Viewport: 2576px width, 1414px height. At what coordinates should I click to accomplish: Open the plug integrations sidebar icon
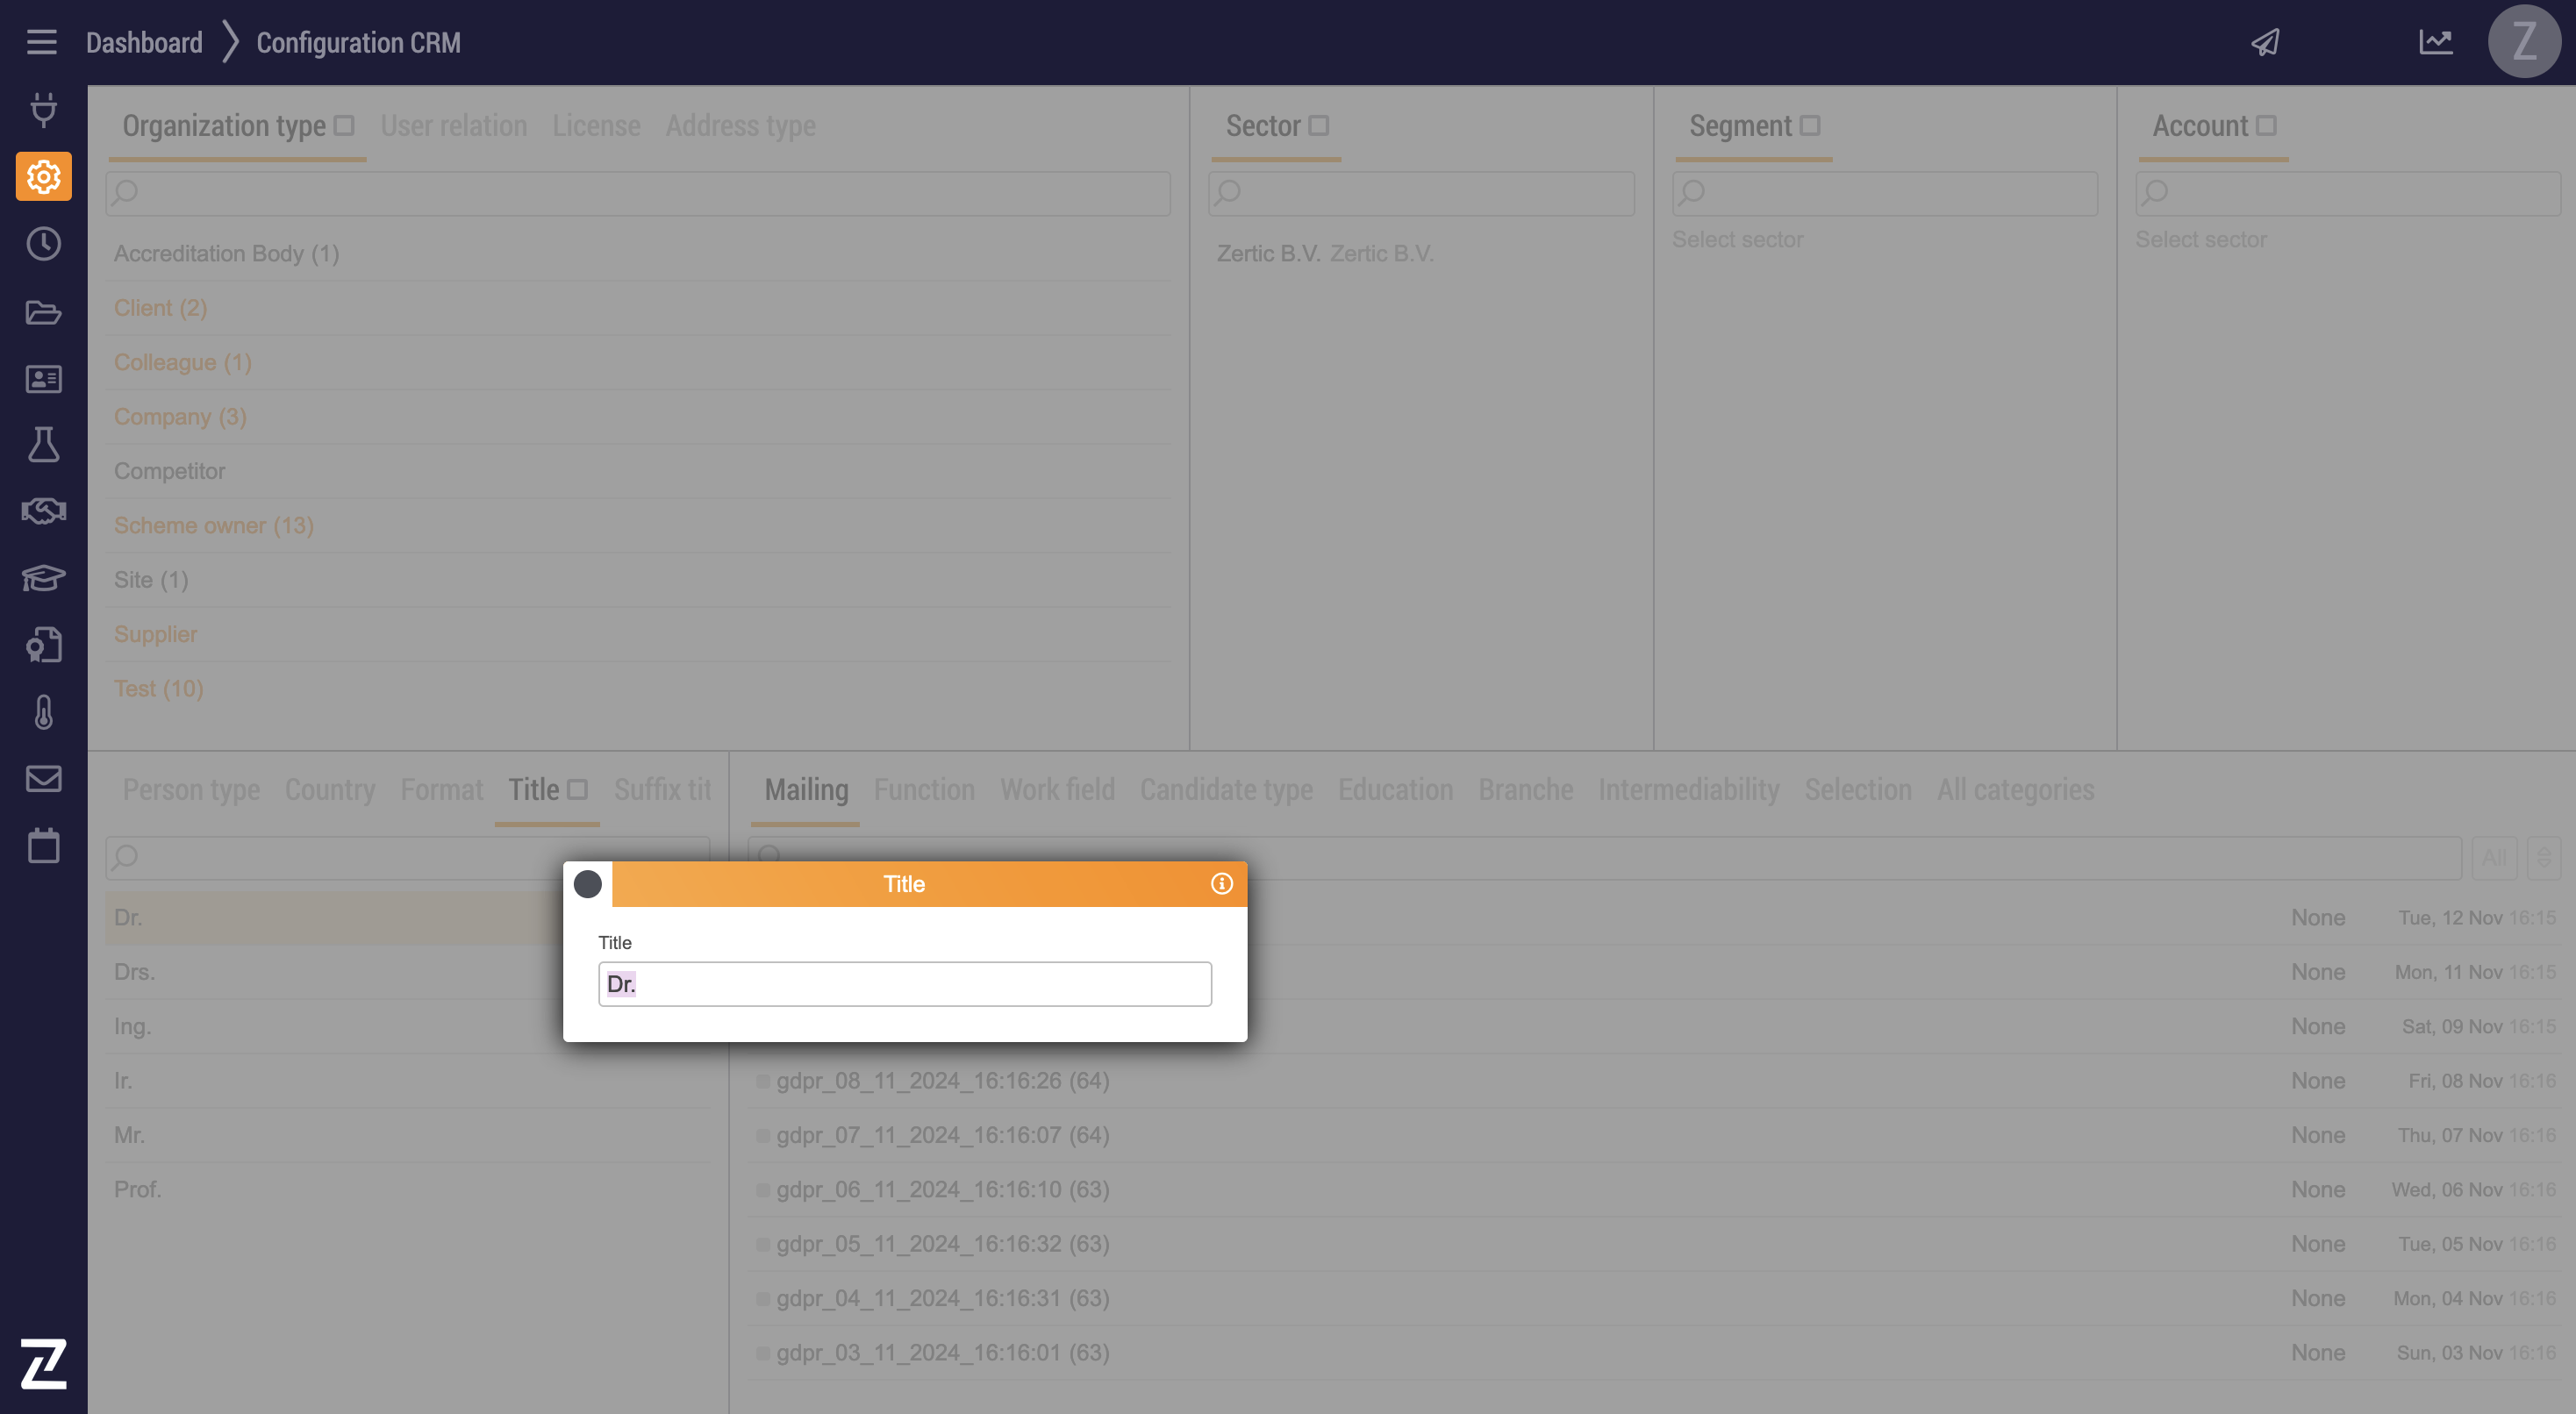point(43,110)
